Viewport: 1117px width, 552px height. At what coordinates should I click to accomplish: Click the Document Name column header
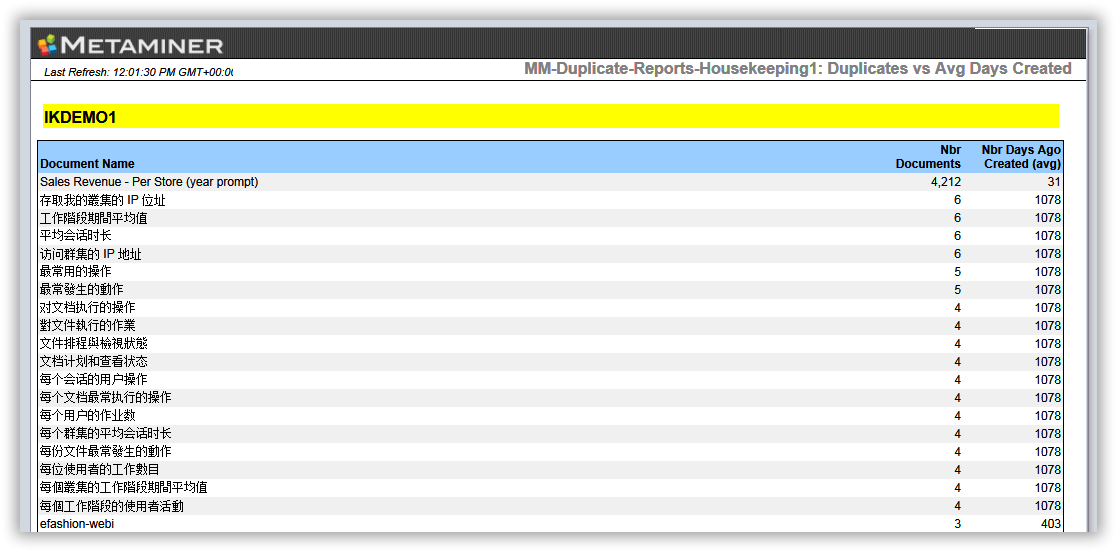[88, 164]
